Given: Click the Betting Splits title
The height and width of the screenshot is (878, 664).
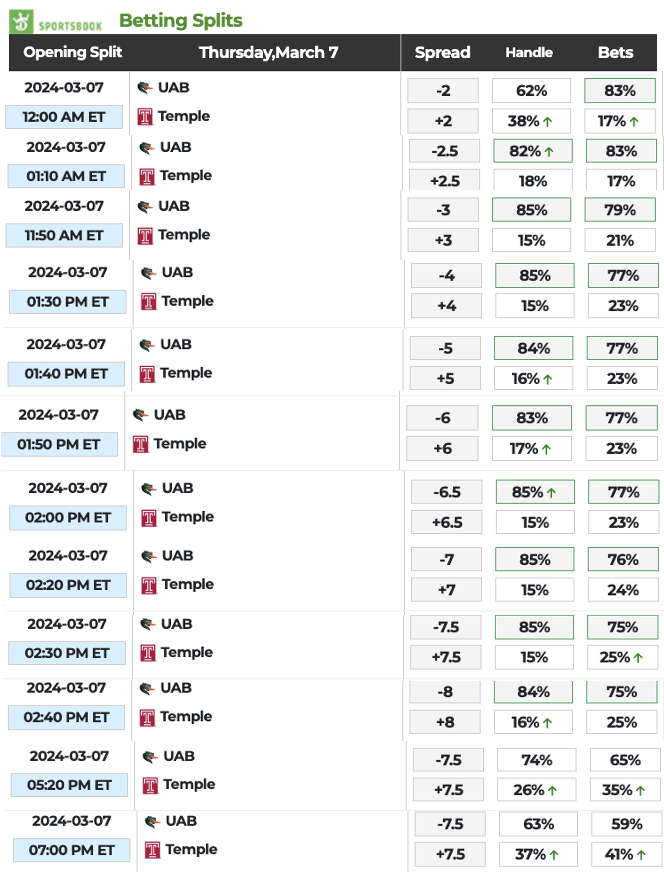Looking at the screenshot, I should pos(180,20).
